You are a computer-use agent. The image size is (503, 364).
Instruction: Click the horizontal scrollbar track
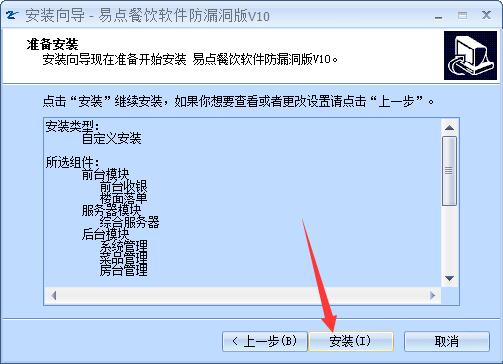point(243,295)
